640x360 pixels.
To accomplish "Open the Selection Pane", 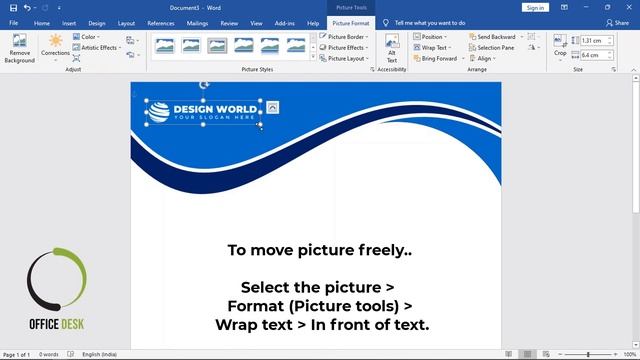I will click(x=491, y=48).
